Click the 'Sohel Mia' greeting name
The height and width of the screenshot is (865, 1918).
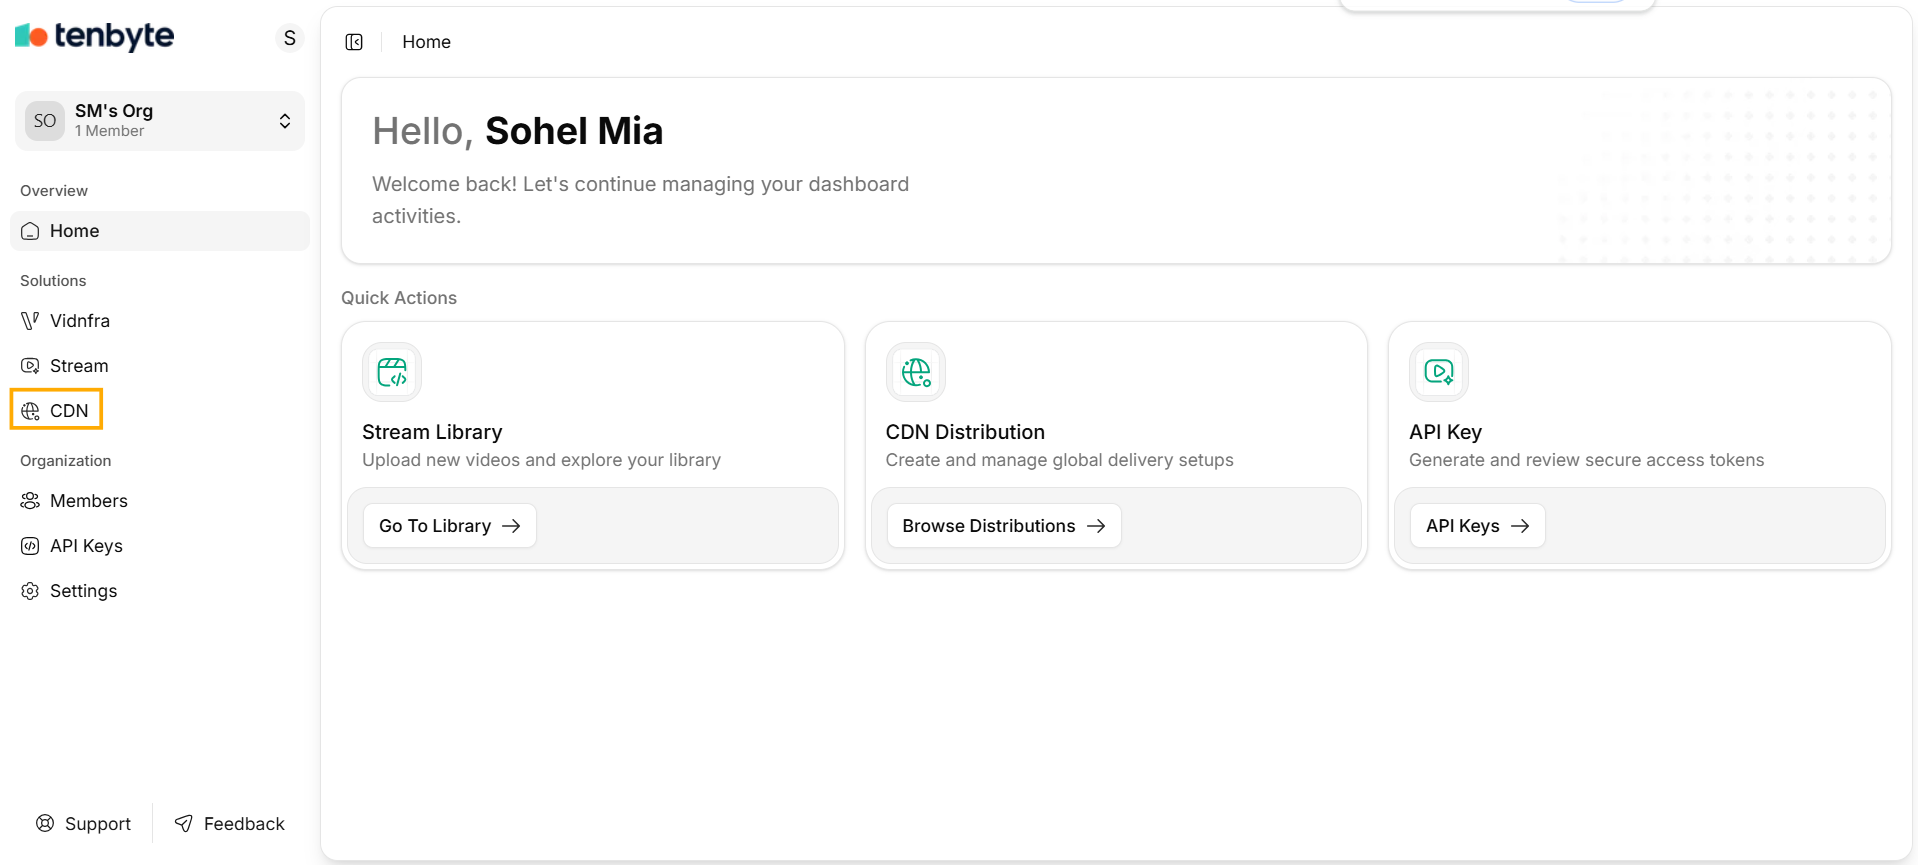pos(574,131)
